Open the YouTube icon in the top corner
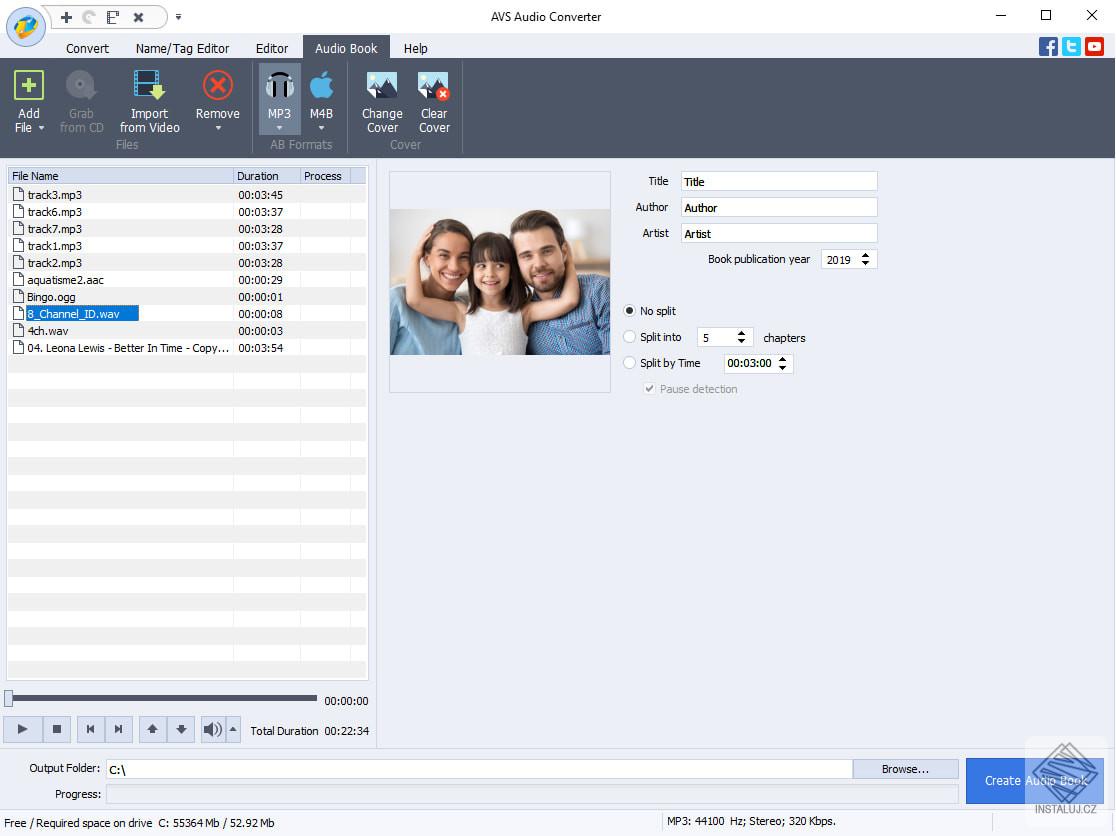Image resolution: width=1116 pixels, height=836 pixels. point(1095,46)
